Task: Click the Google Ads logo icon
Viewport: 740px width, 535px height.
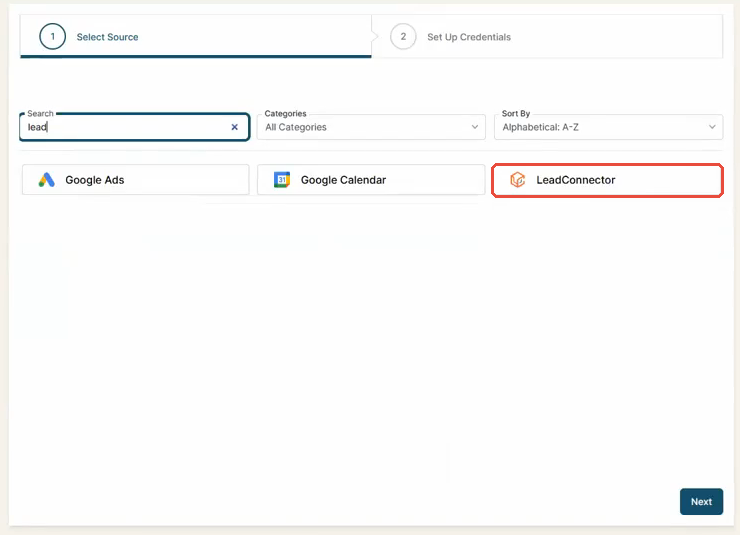Action: 47,180
